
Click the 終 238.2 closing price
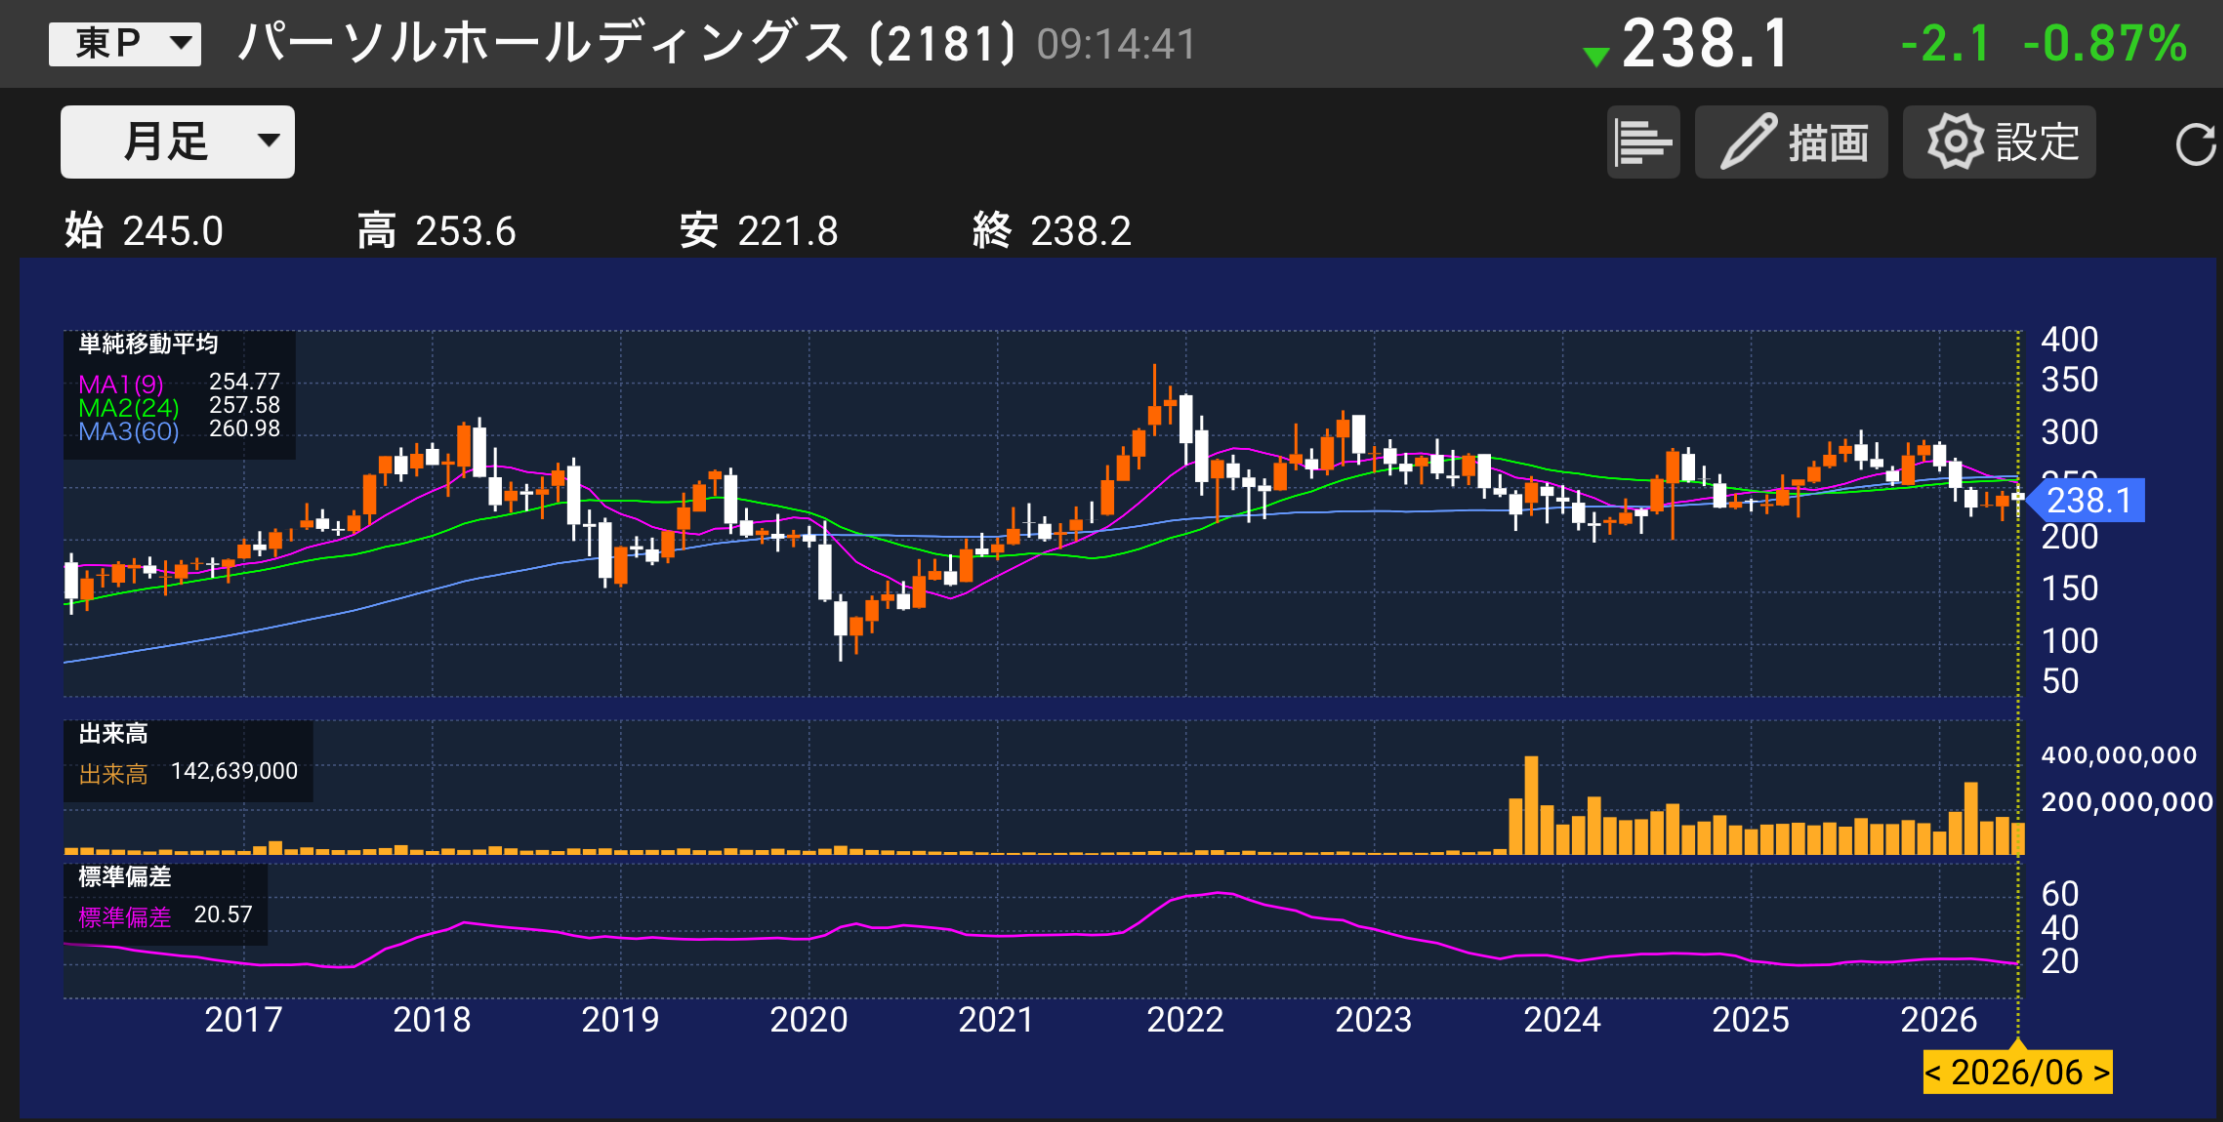(1051, 231)
